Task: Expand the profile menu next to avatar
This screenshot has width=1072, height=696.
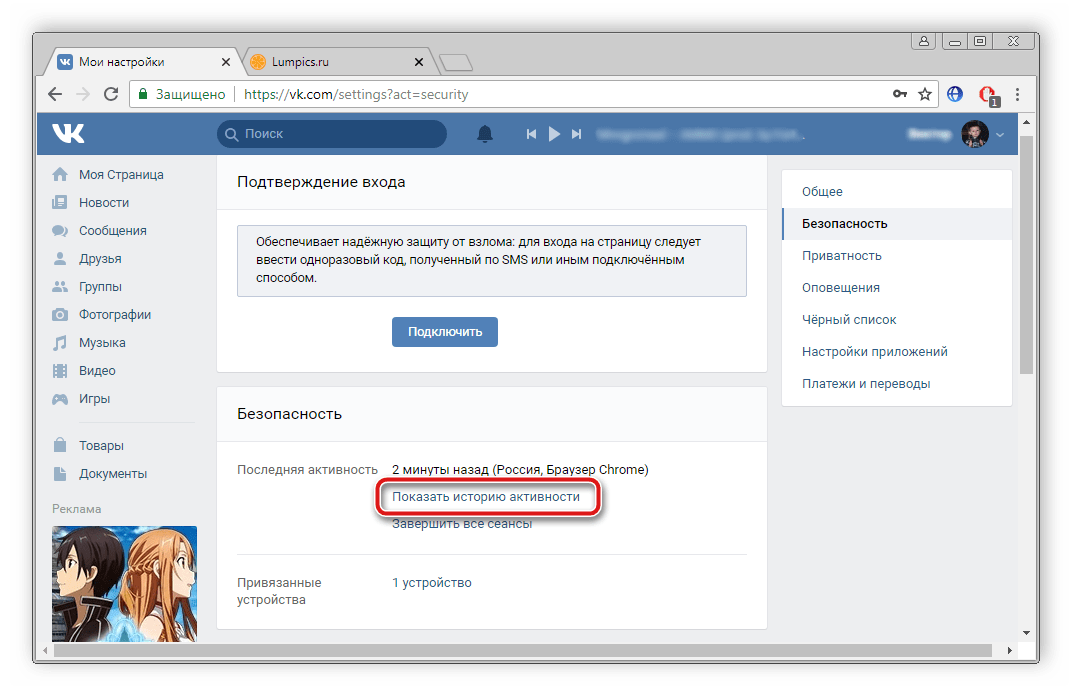Action: coord(1000,135)
